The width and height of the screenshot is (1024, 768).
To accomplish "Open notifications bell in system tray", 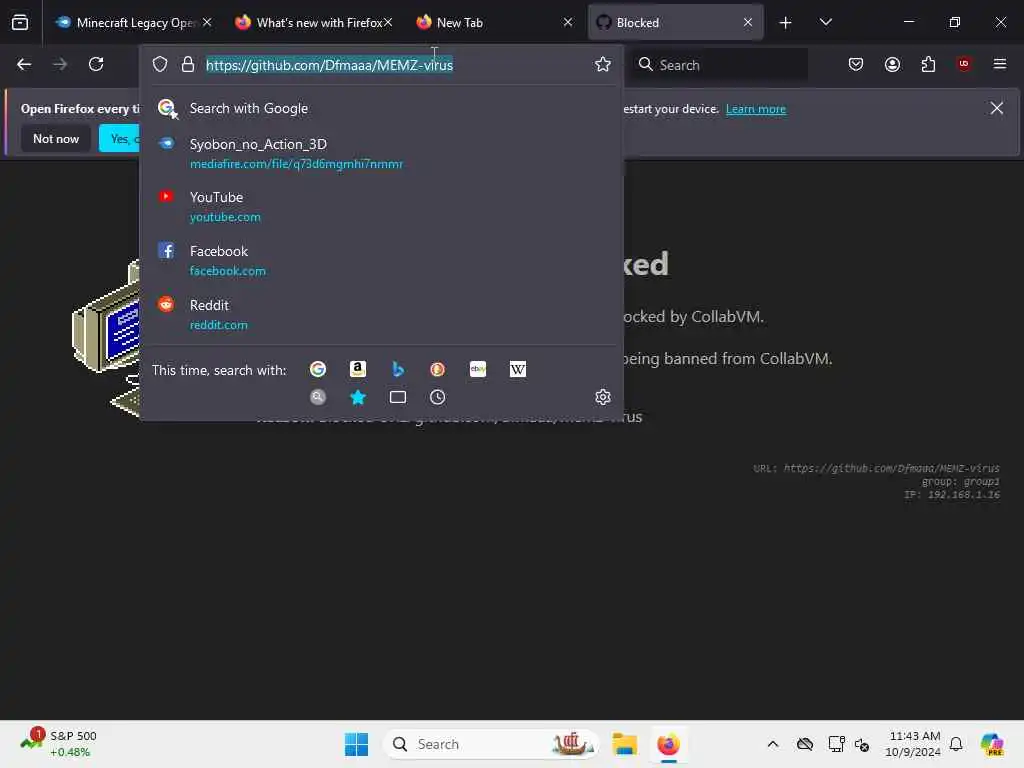I will click(956, 744).
